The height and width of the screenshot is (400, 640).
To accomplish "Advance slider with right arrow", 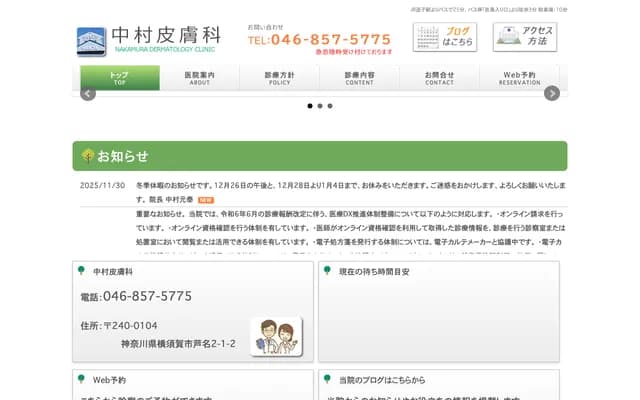I will pos(552,93).
